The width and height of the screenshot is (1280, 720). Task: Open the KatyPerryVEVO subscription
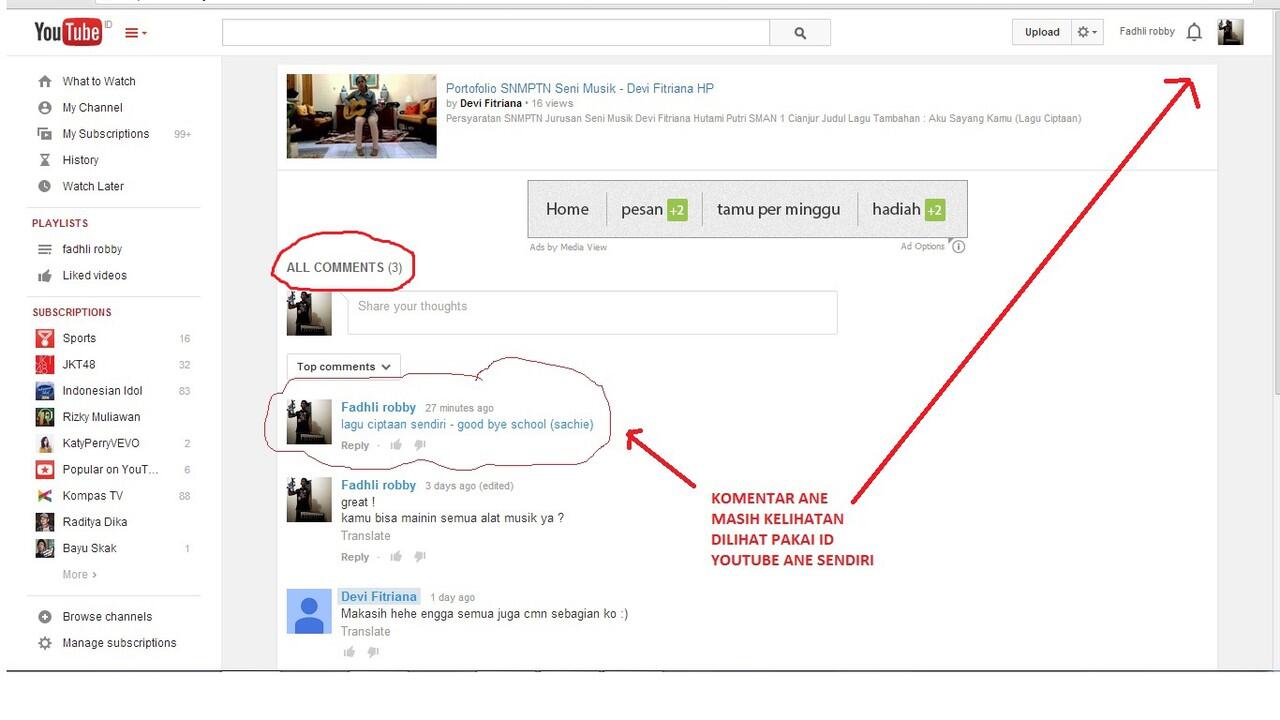pos(101,443)
